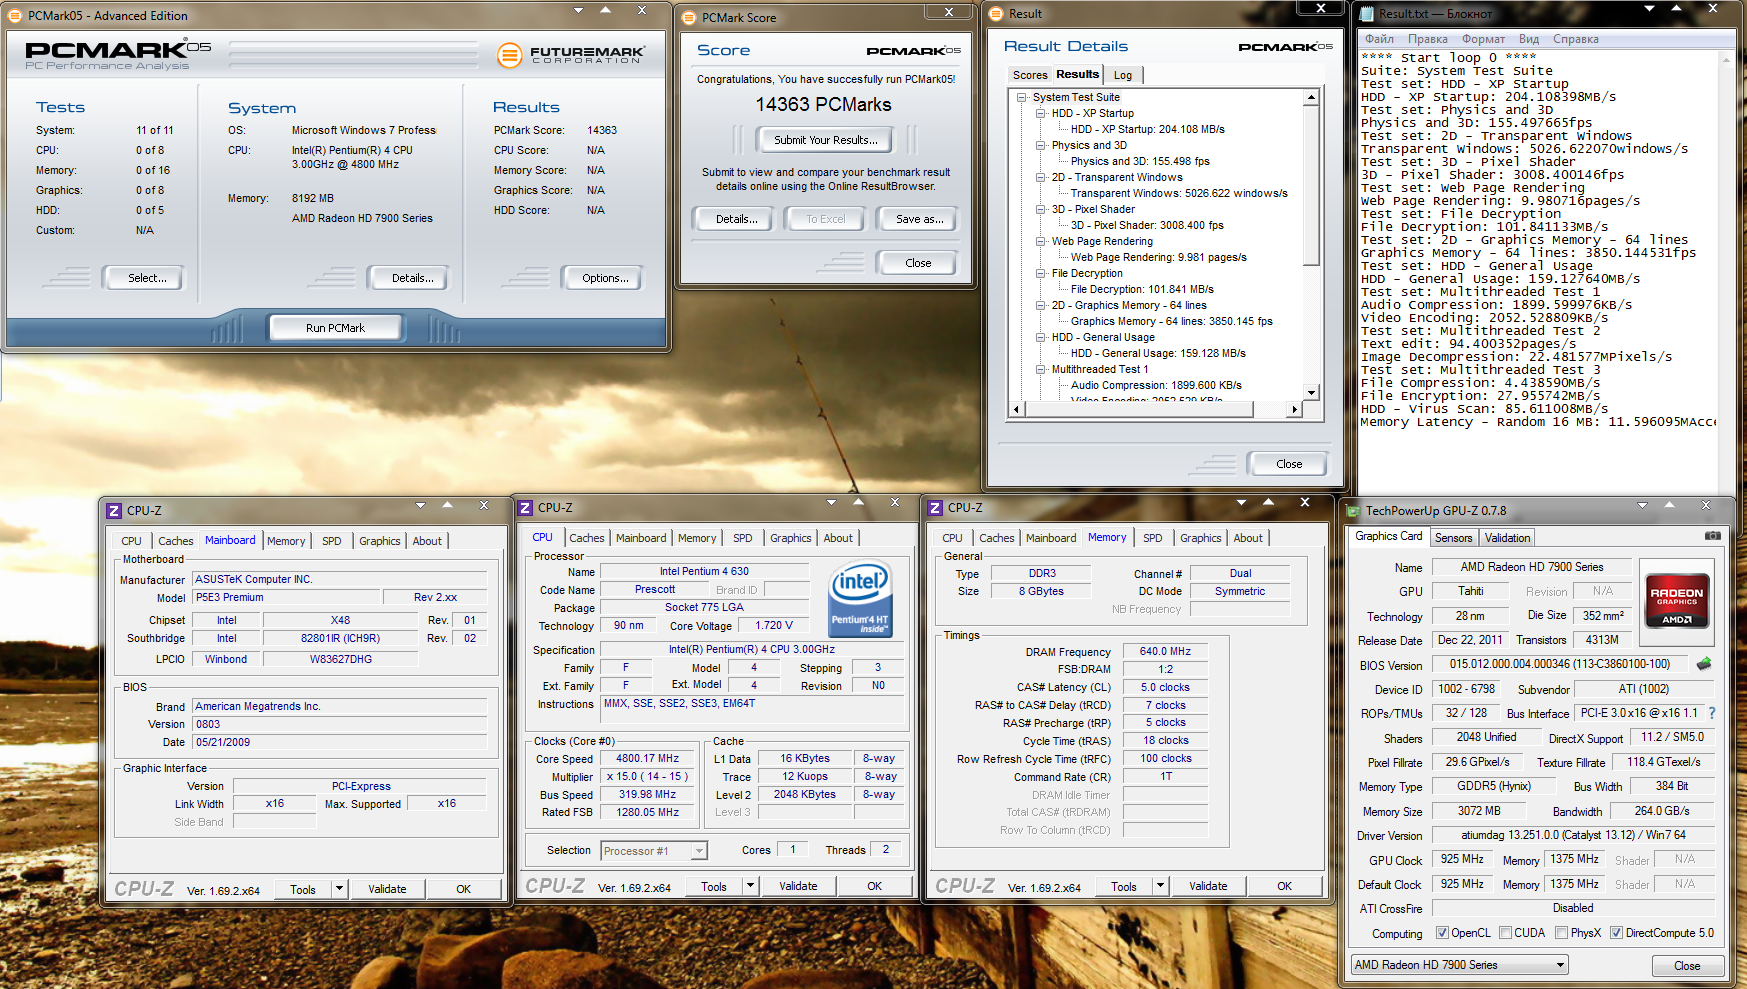Select the 'Physics and 3D: 155.498 fps' row
Screen dimensions: 1747x989
(1140, 161)
